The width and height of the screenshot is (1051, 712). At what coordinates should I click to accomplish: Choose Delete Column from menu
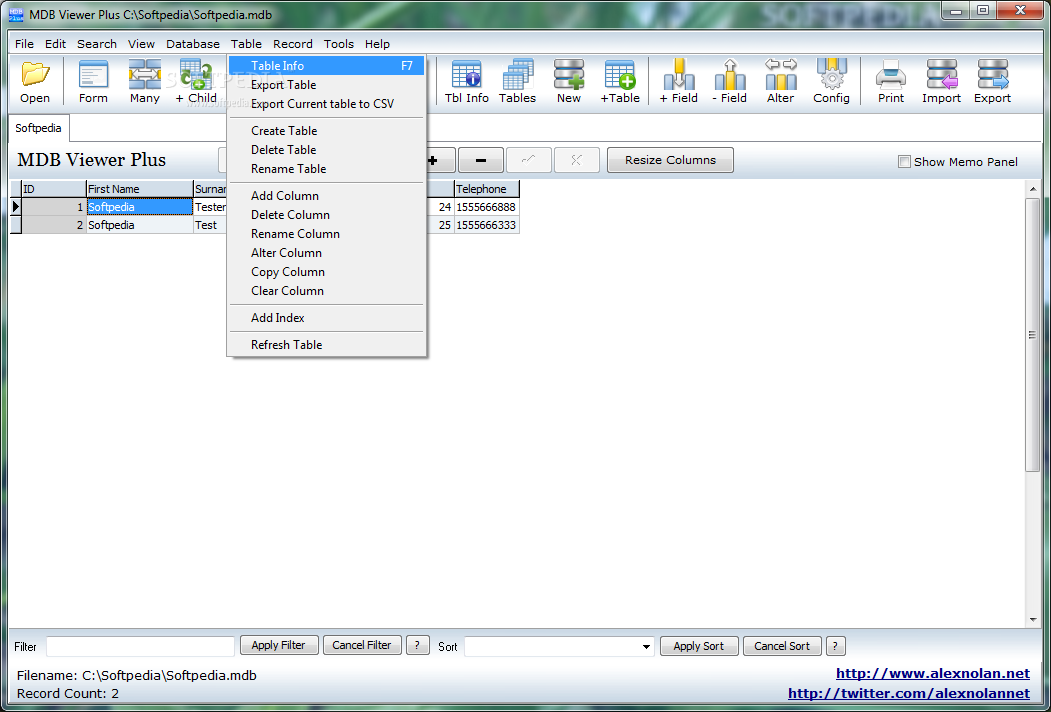click(x=326, y=215)
